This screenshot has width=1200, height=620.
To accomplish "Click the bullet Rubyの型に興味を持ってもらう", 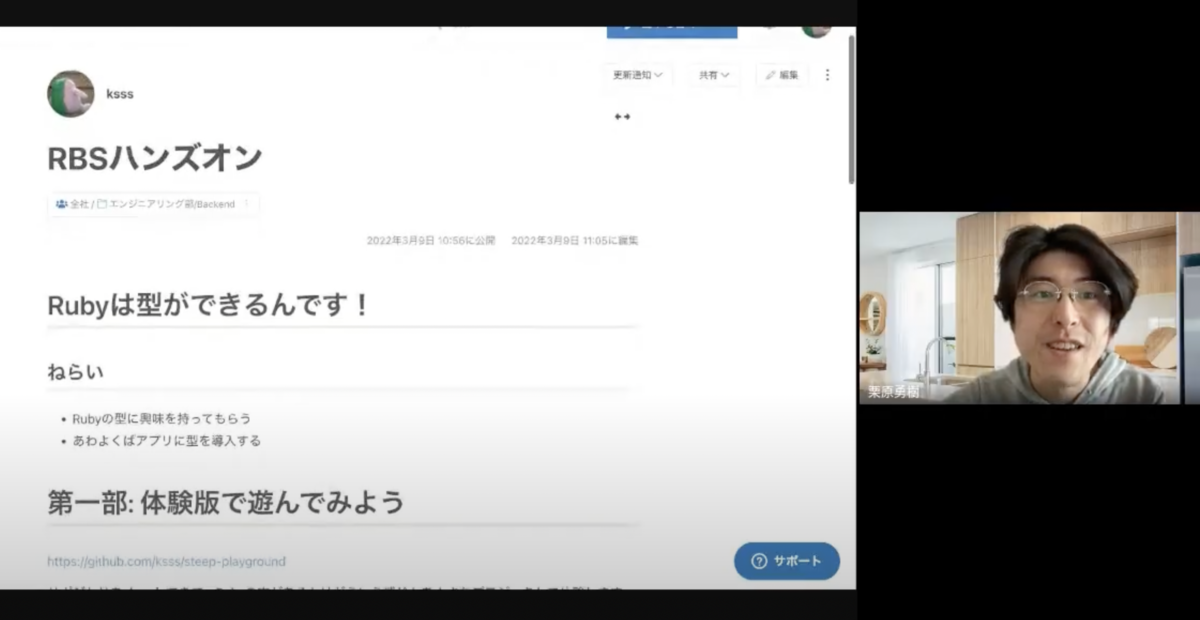I will point(161,419).
